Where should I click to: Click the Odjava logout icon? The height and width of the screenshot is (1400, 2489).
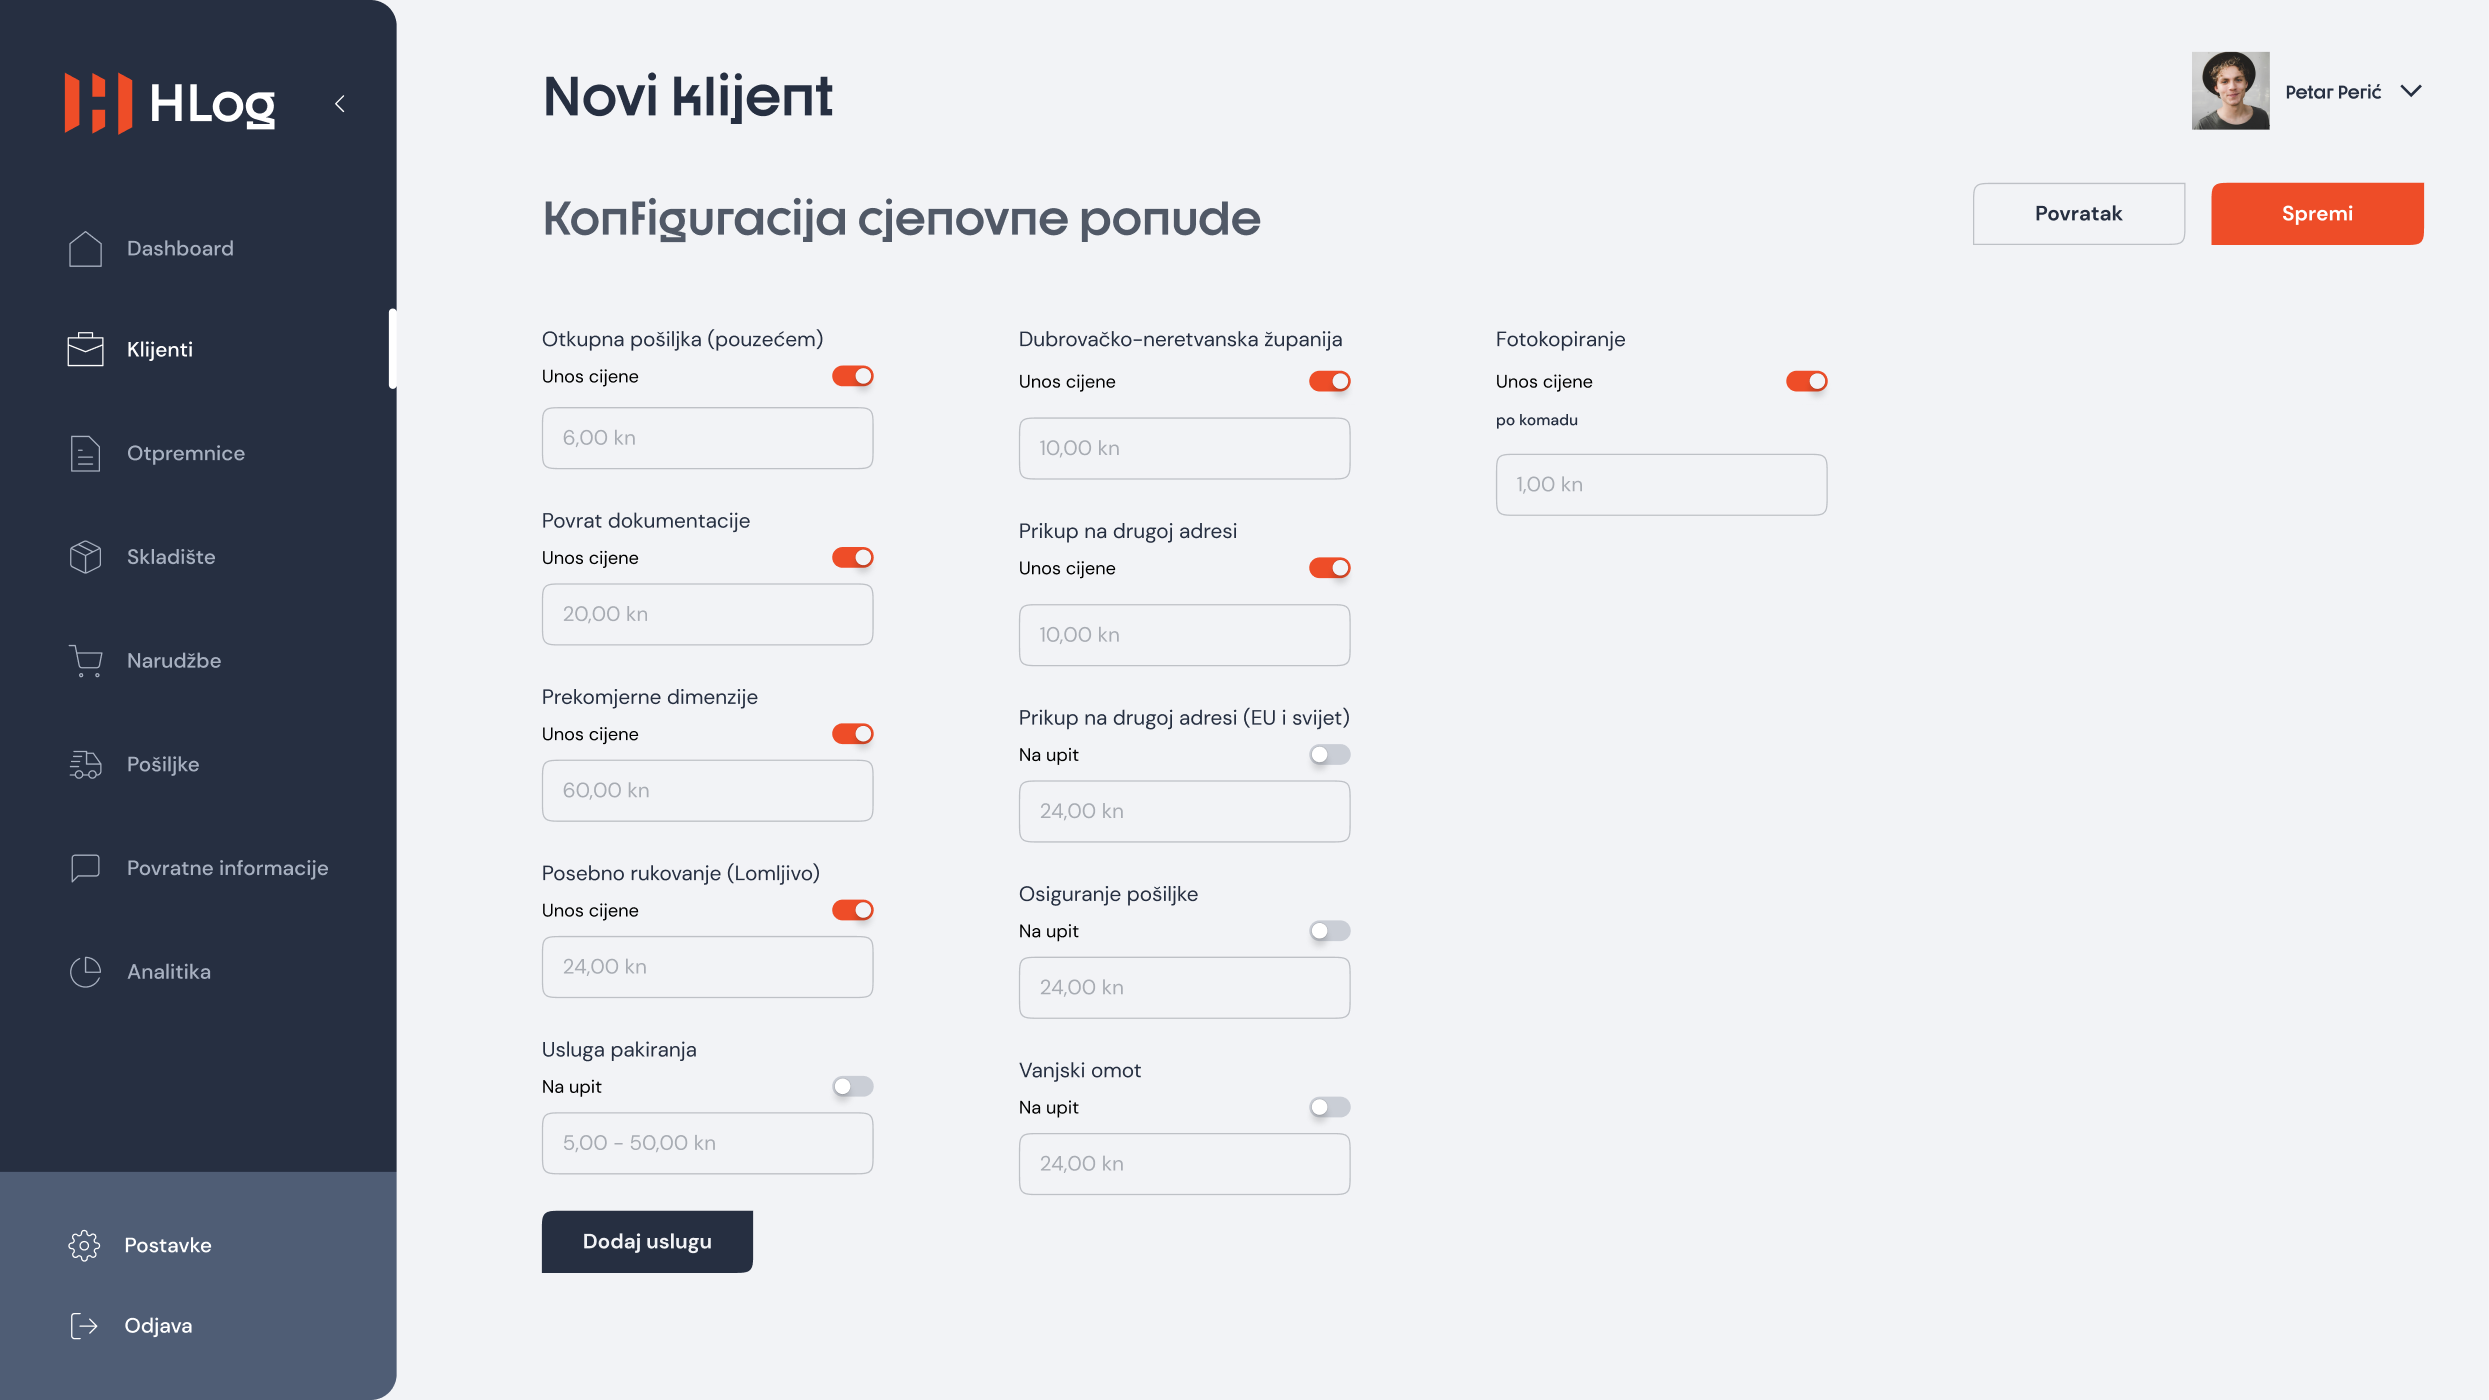point(84,1326)
